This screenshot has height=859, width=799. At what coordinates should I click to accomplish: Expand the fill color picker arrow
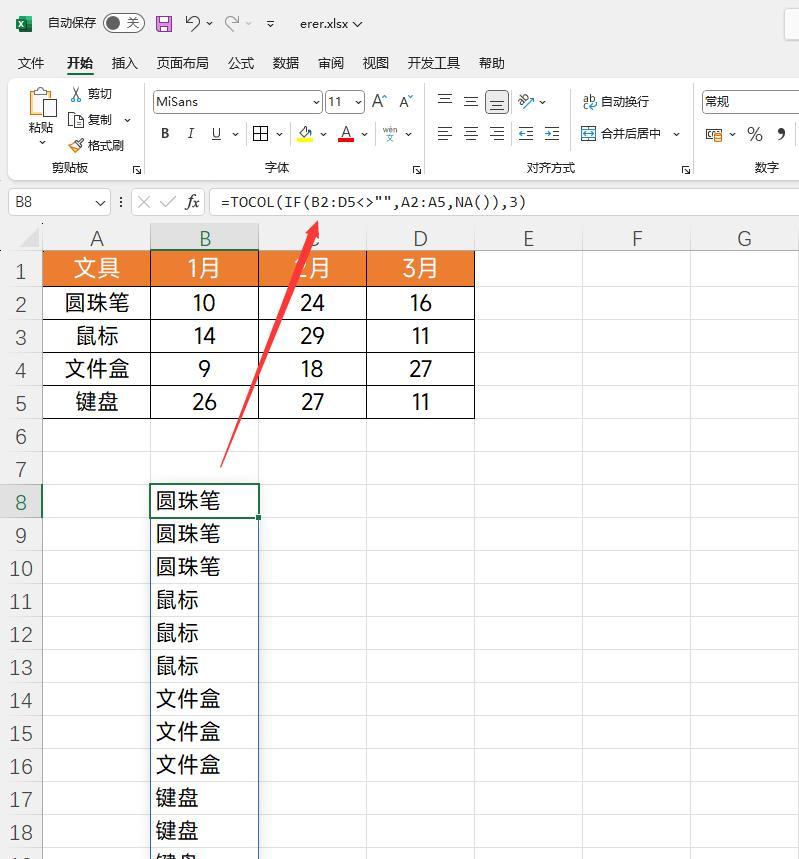[x=323, y=134]
